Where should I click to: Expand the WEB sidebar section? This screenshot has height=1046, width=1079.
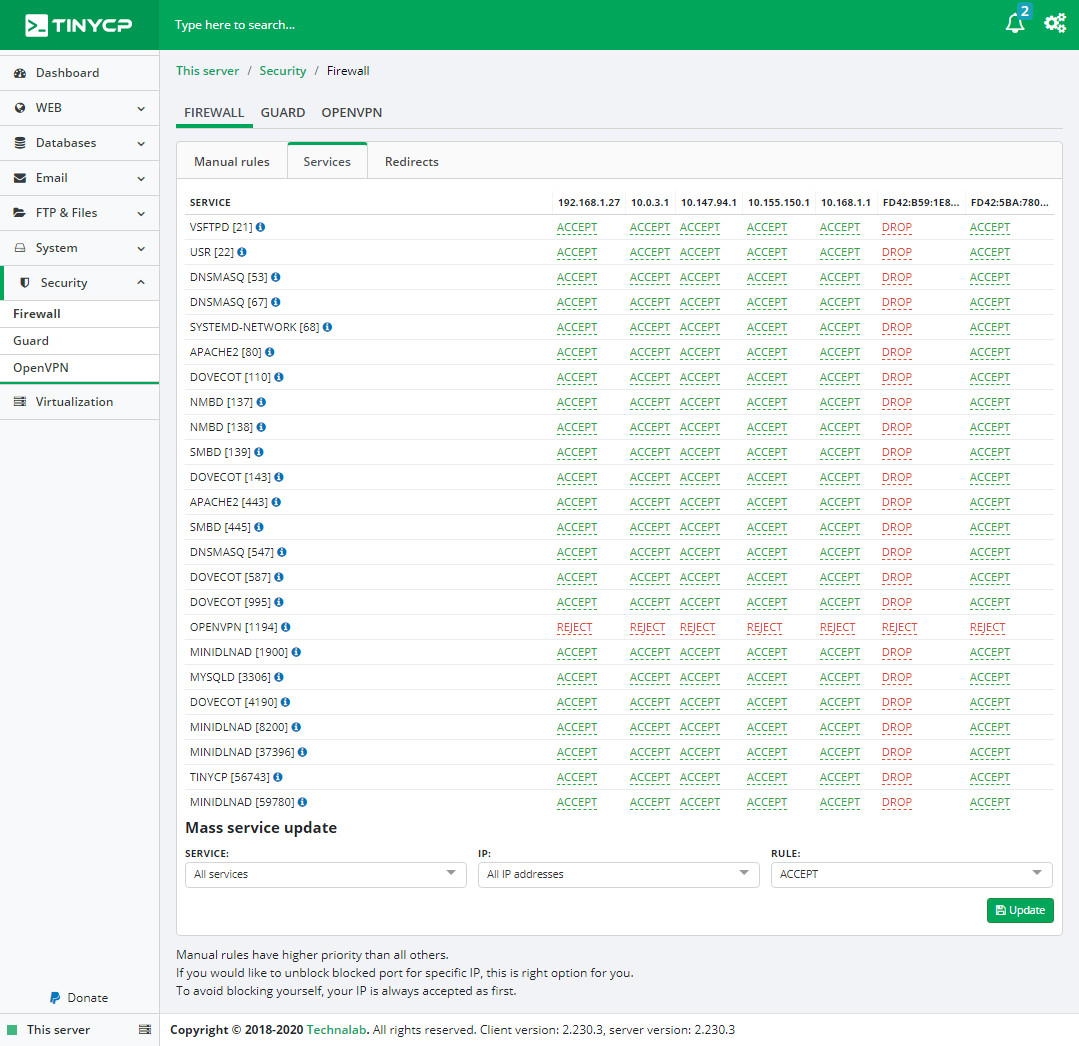pos(80,108)
